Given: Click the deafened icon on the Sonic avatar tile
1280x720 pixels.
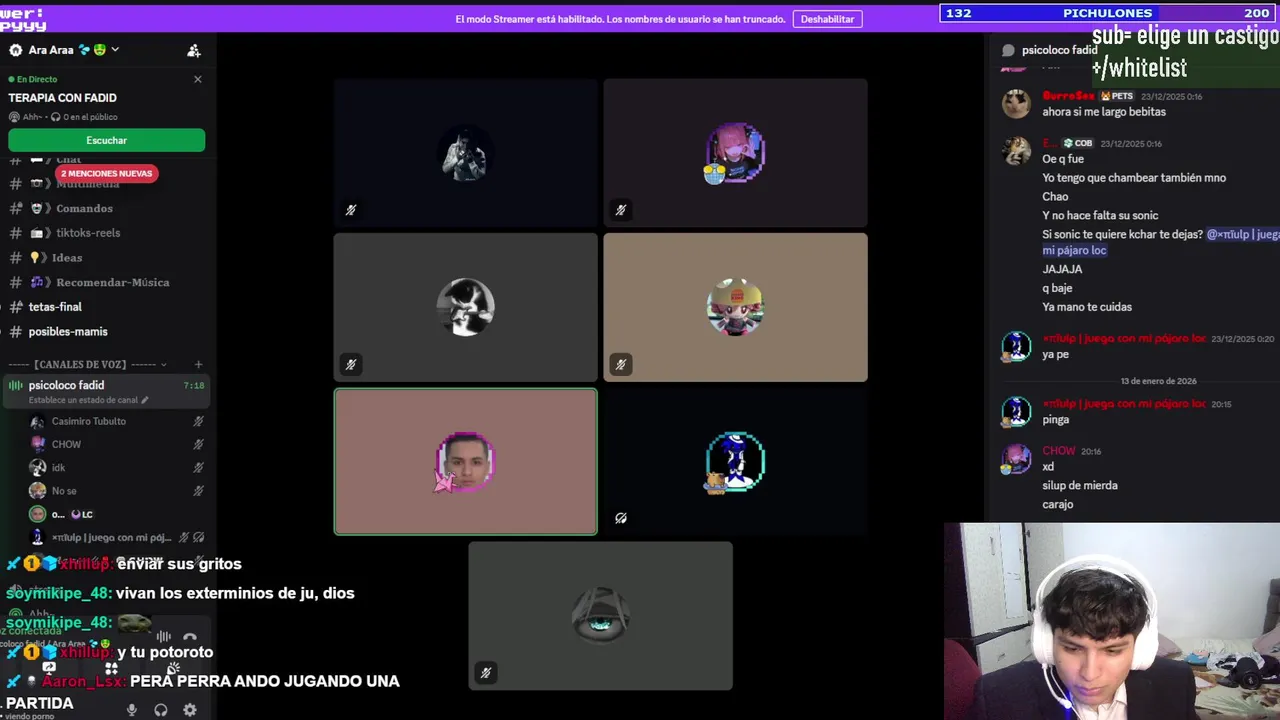Looking at the screenshot, I should click(621, 518).
